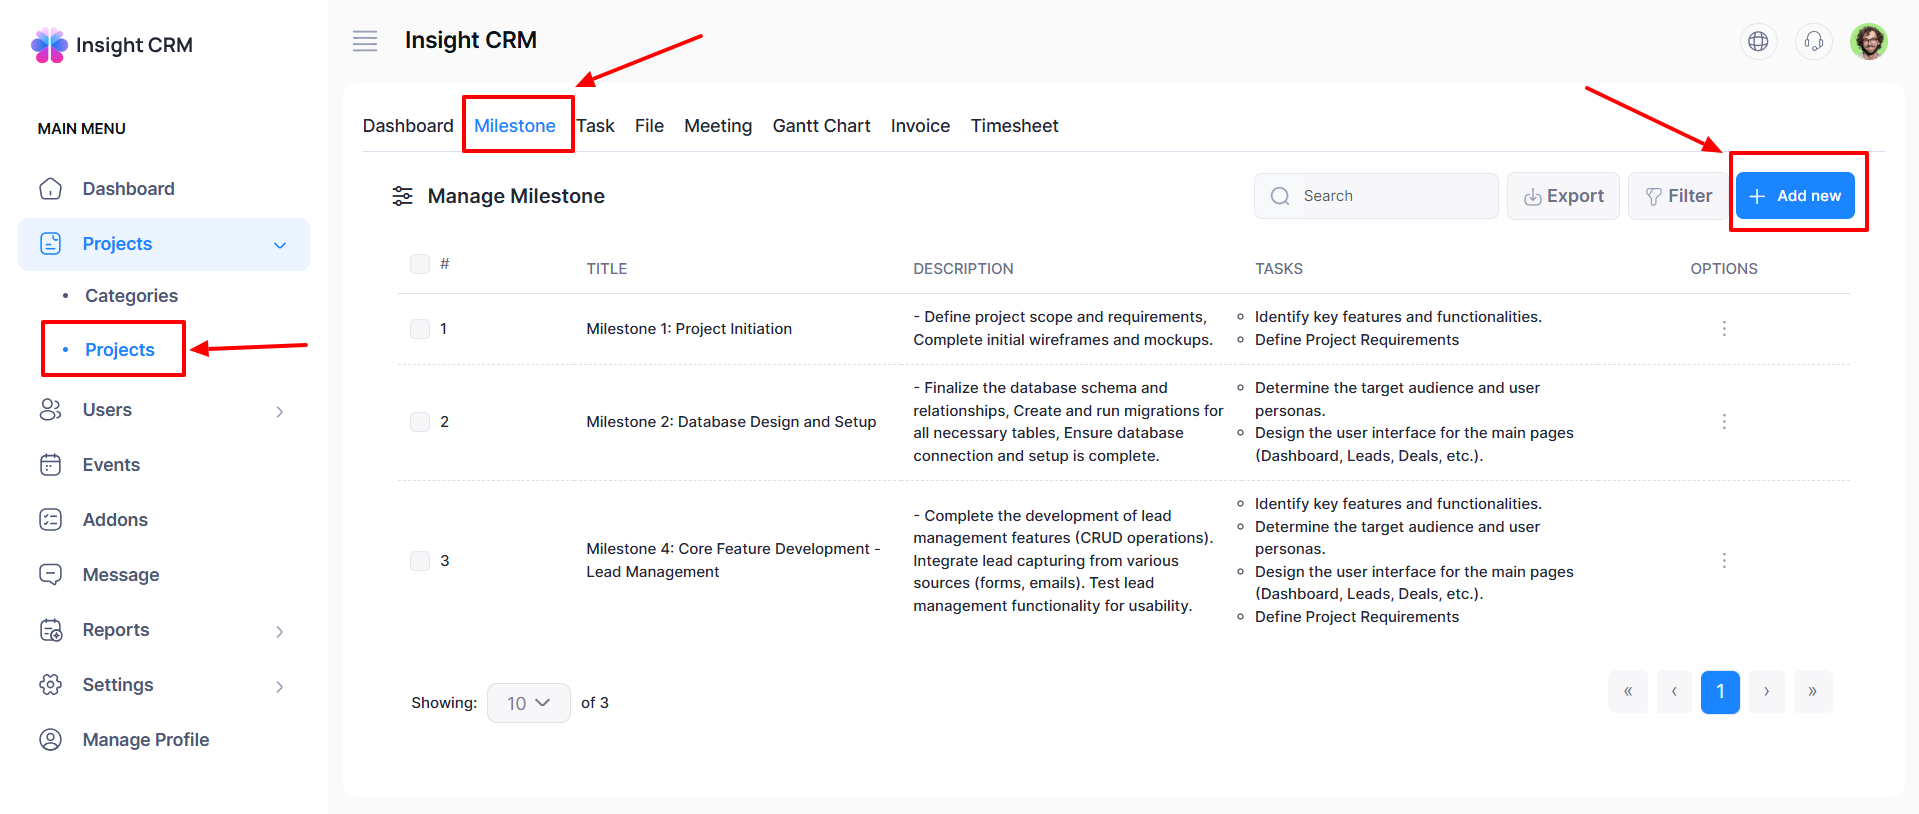The width and height of the screenshot is (1919, 814).
Task: Click the support headset icon
Action: [1813, 41]
